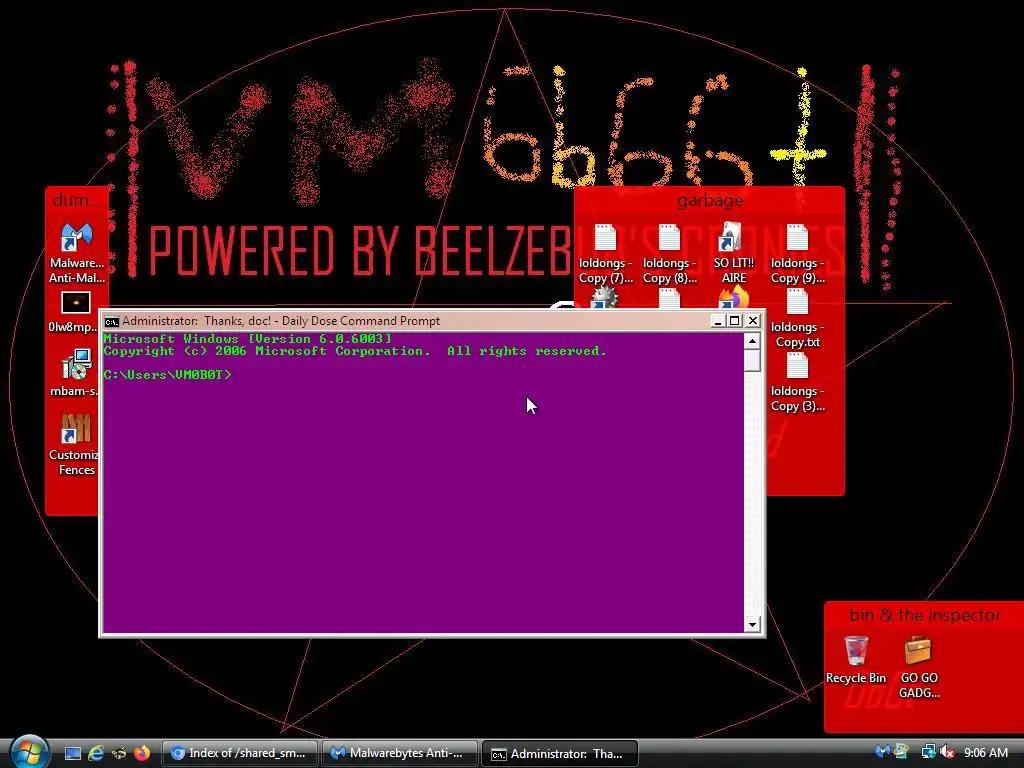Open the Command Prompt title bar system icon
Screen dimensions: 1024x768
(112, 321)
